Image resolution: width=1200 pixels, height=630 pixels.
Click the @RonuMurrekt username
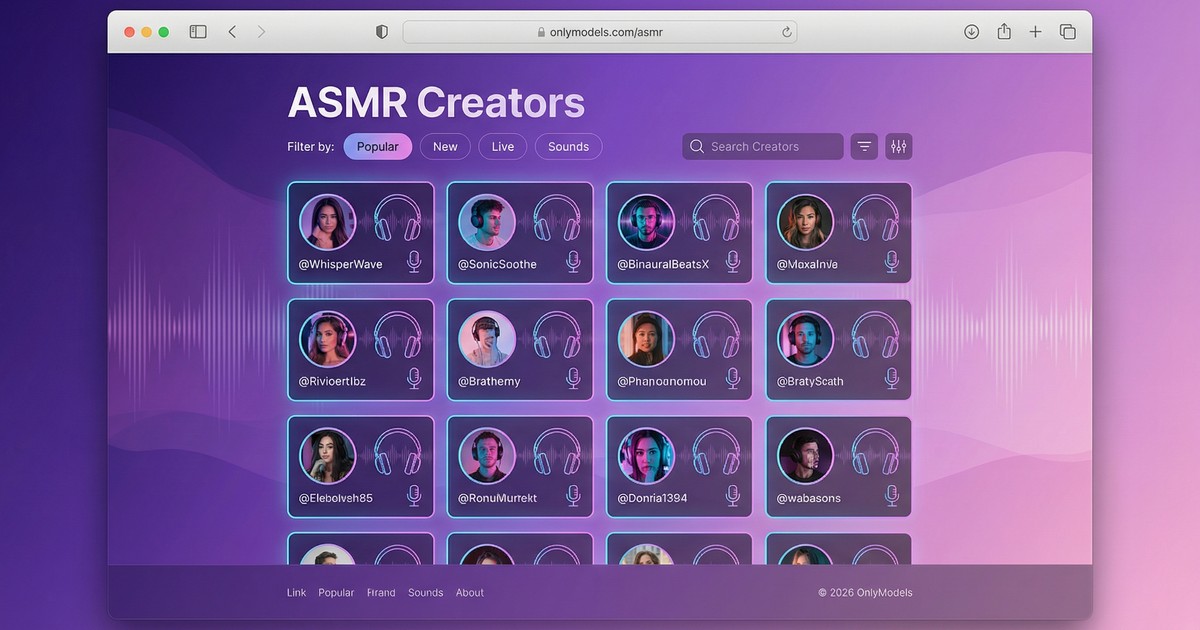[x=497, y=498]
